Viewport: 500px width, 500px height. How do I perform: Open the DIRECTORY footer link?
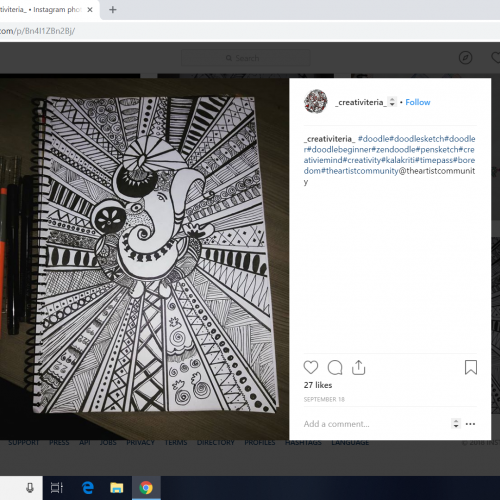tap(216, 442)
